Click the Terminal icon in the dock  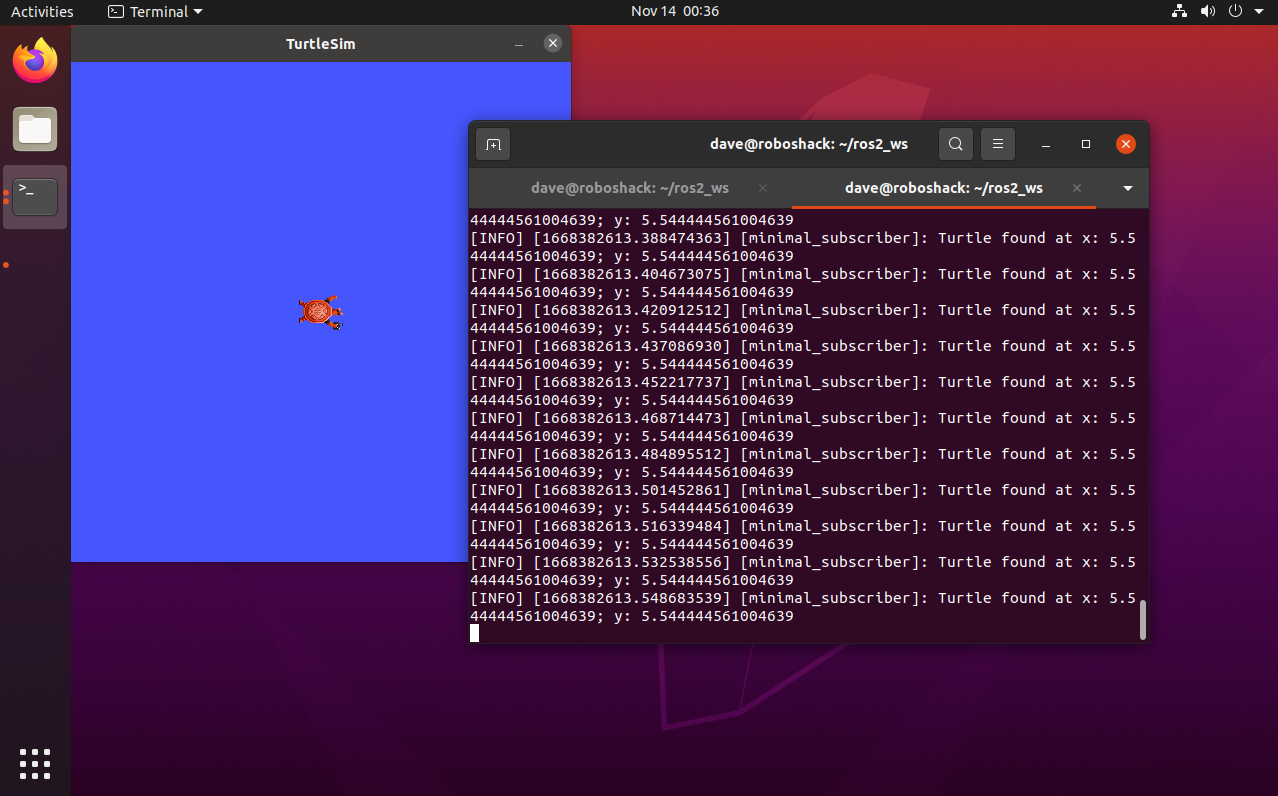(35, 196)
